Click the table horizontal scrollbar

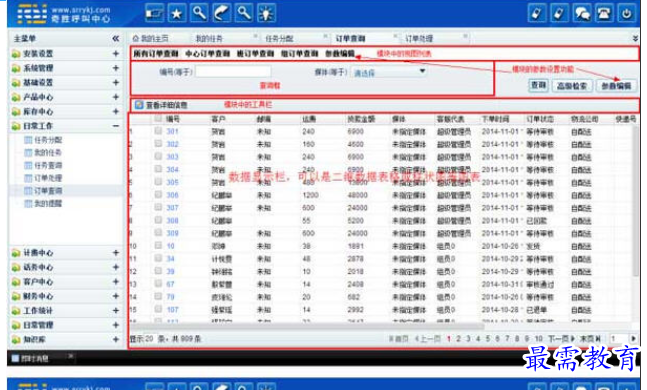(x=307, y=326)
